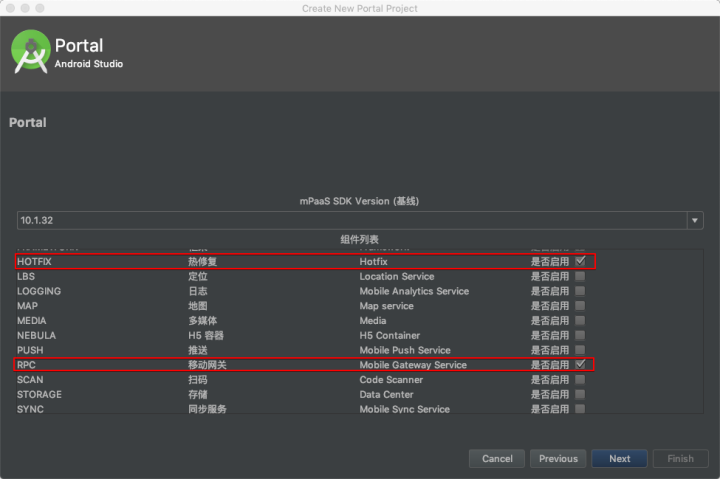Screen dimensions: 720x479
Task: Click the '同步服务' Chinese name cell
Action: pos(207,409)
